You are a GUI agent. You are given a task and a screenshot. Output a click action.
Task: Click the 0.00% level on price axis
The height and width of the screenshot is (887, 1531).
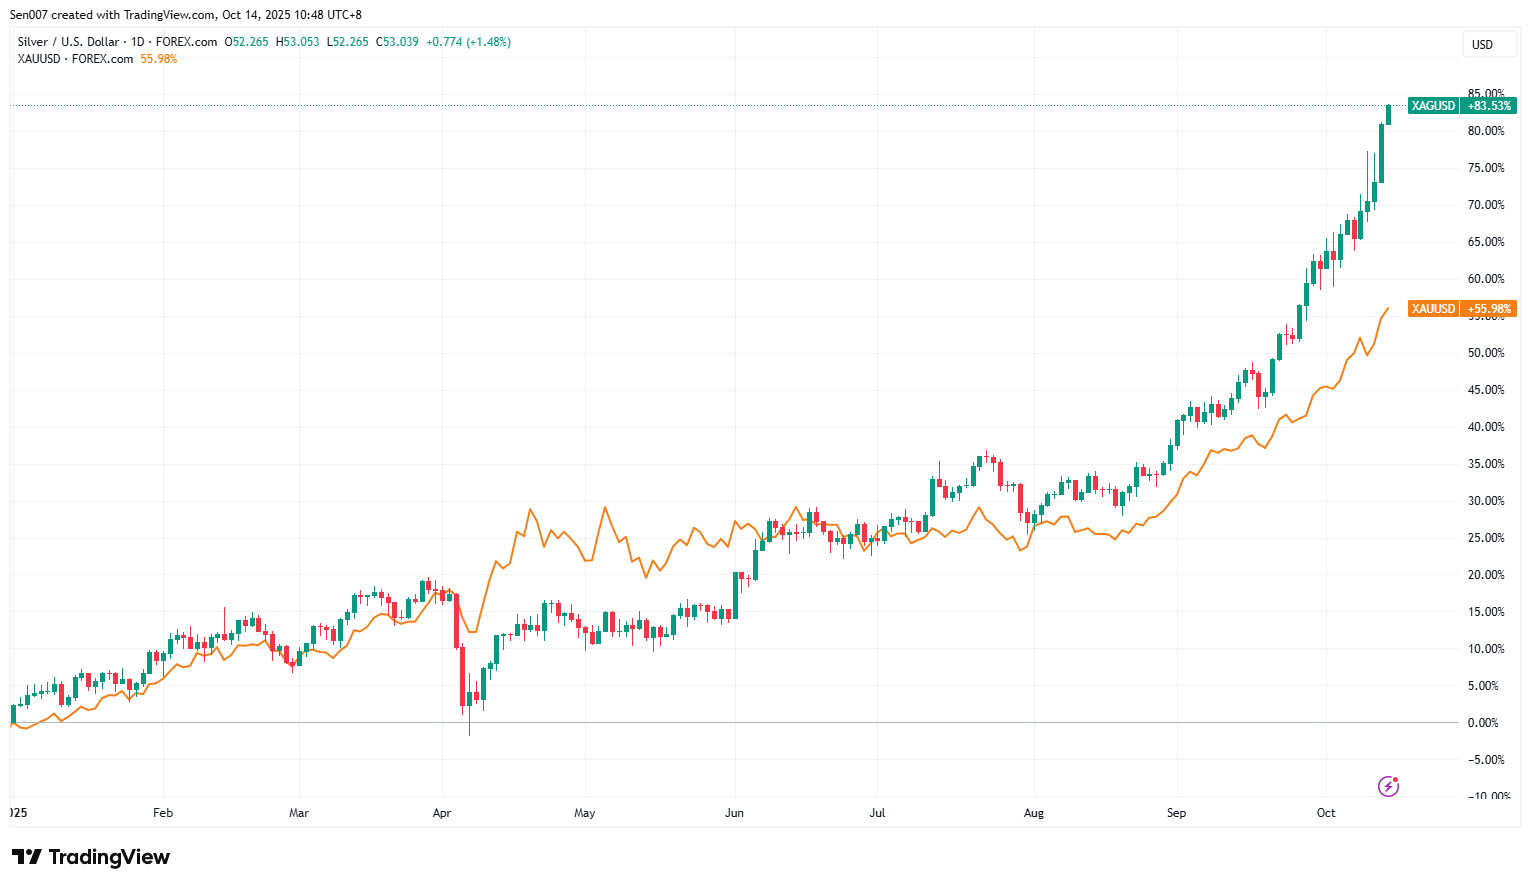1483,723
